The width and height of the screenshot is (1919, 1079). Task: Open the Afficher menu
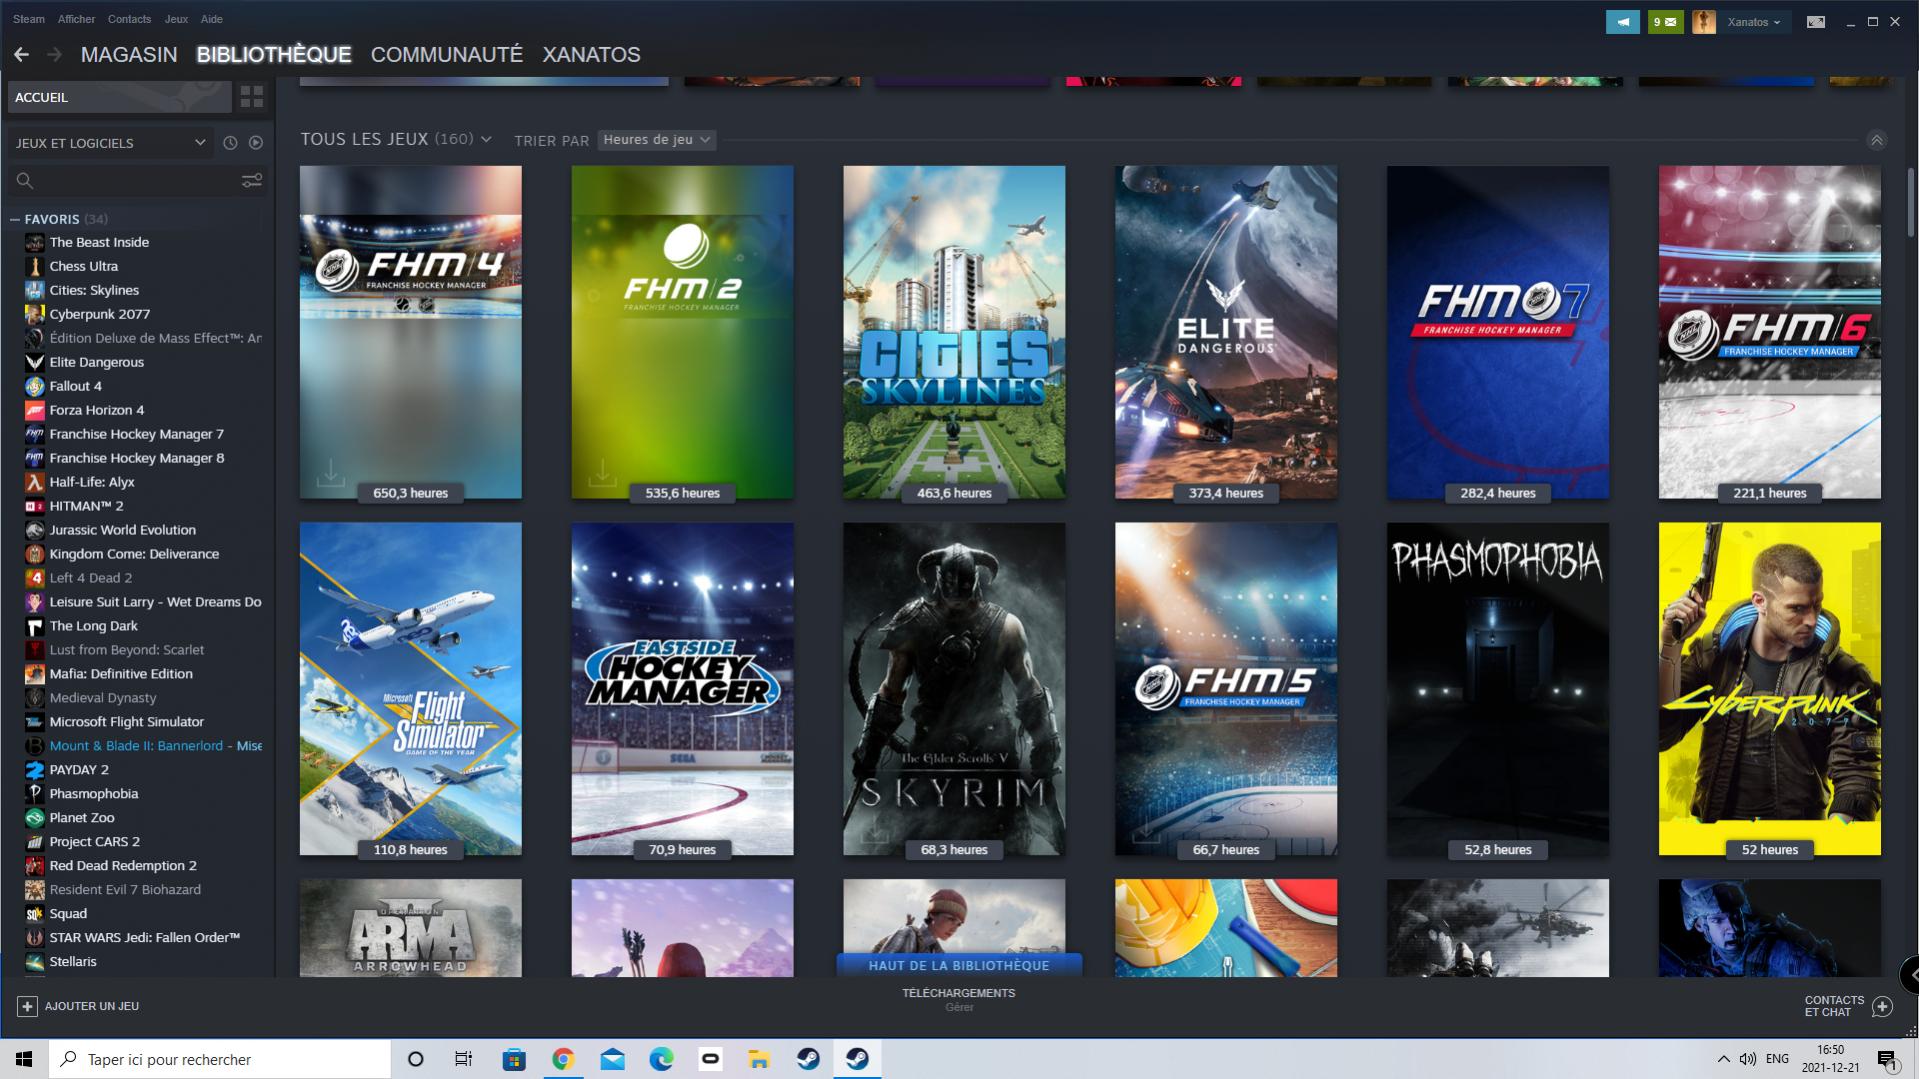[76, 19]
